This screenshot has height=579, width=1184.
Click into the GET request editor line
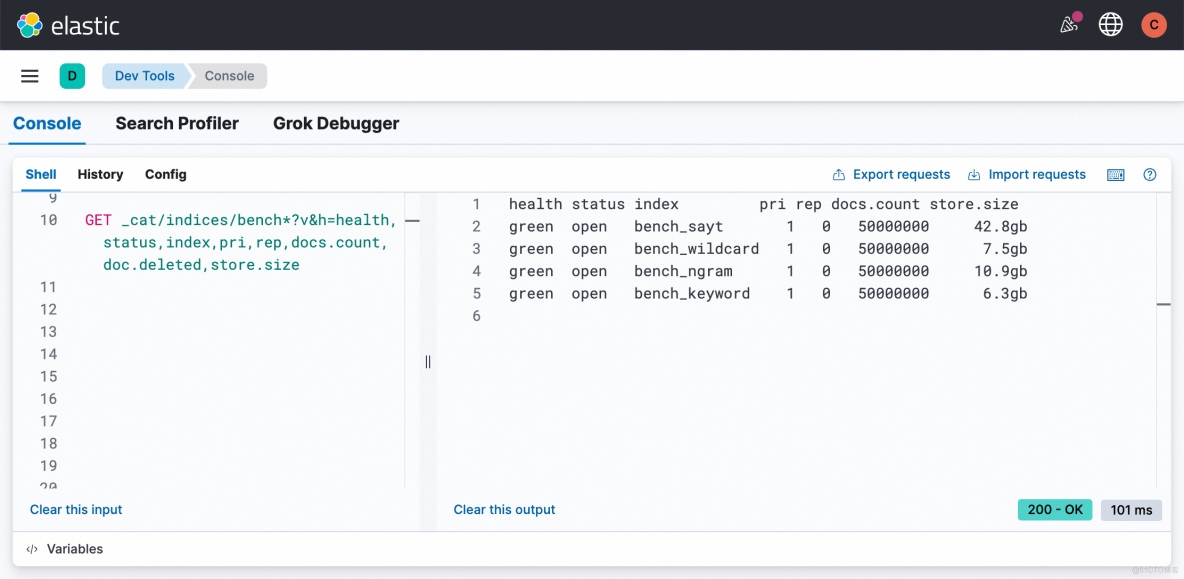(x=240, y=220)
